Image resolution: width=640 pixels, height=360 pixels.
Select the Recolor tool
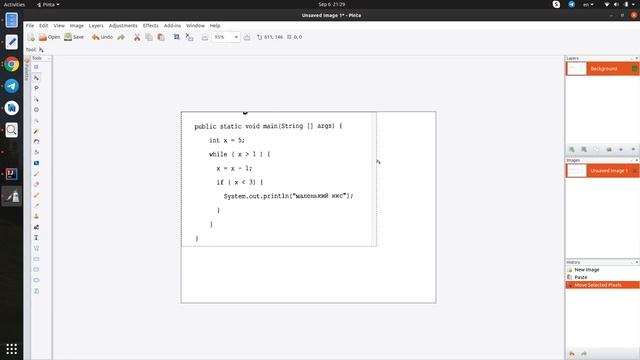(36, 227)
